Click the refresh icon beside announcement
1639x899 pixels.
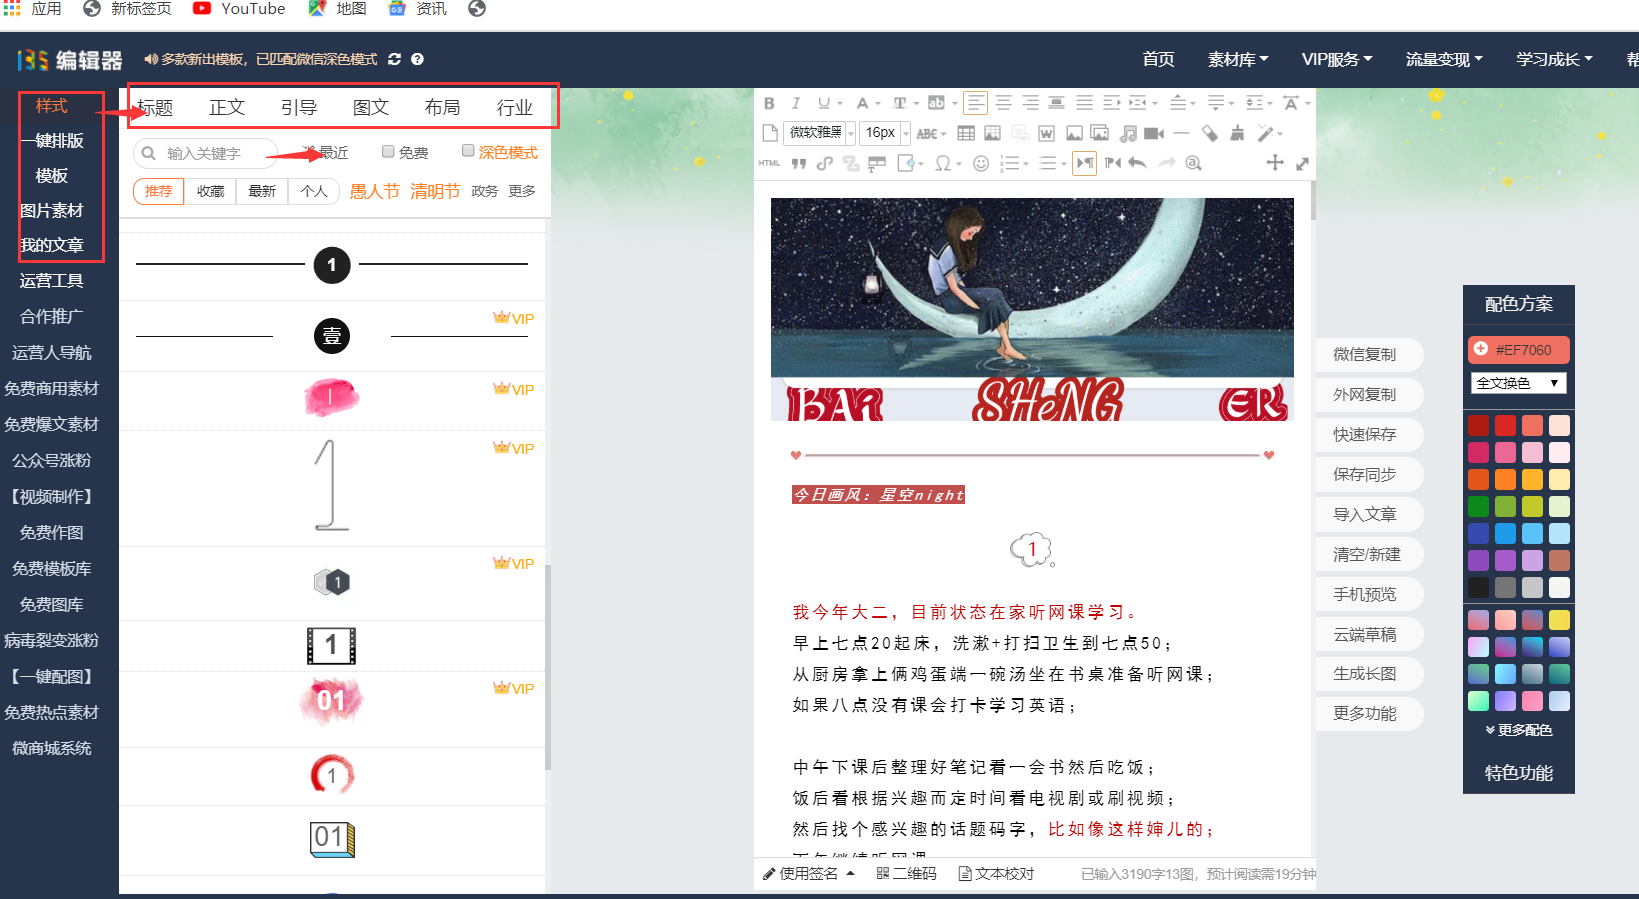394,59
